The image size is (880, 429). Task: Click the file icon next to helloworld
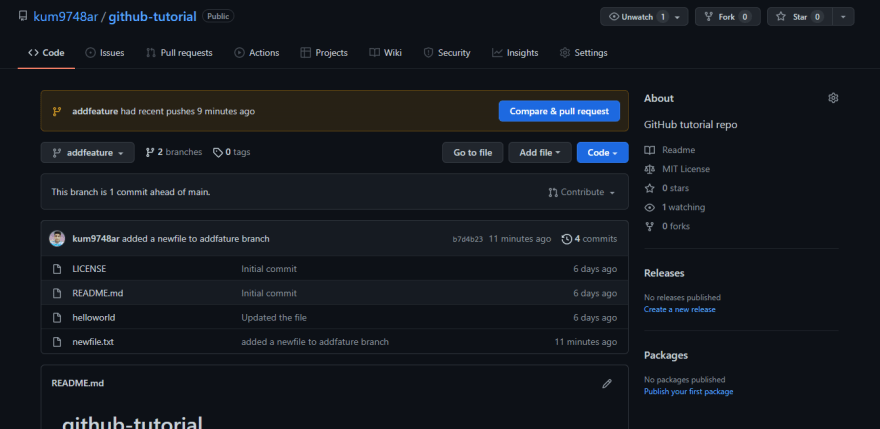point(57,317)
